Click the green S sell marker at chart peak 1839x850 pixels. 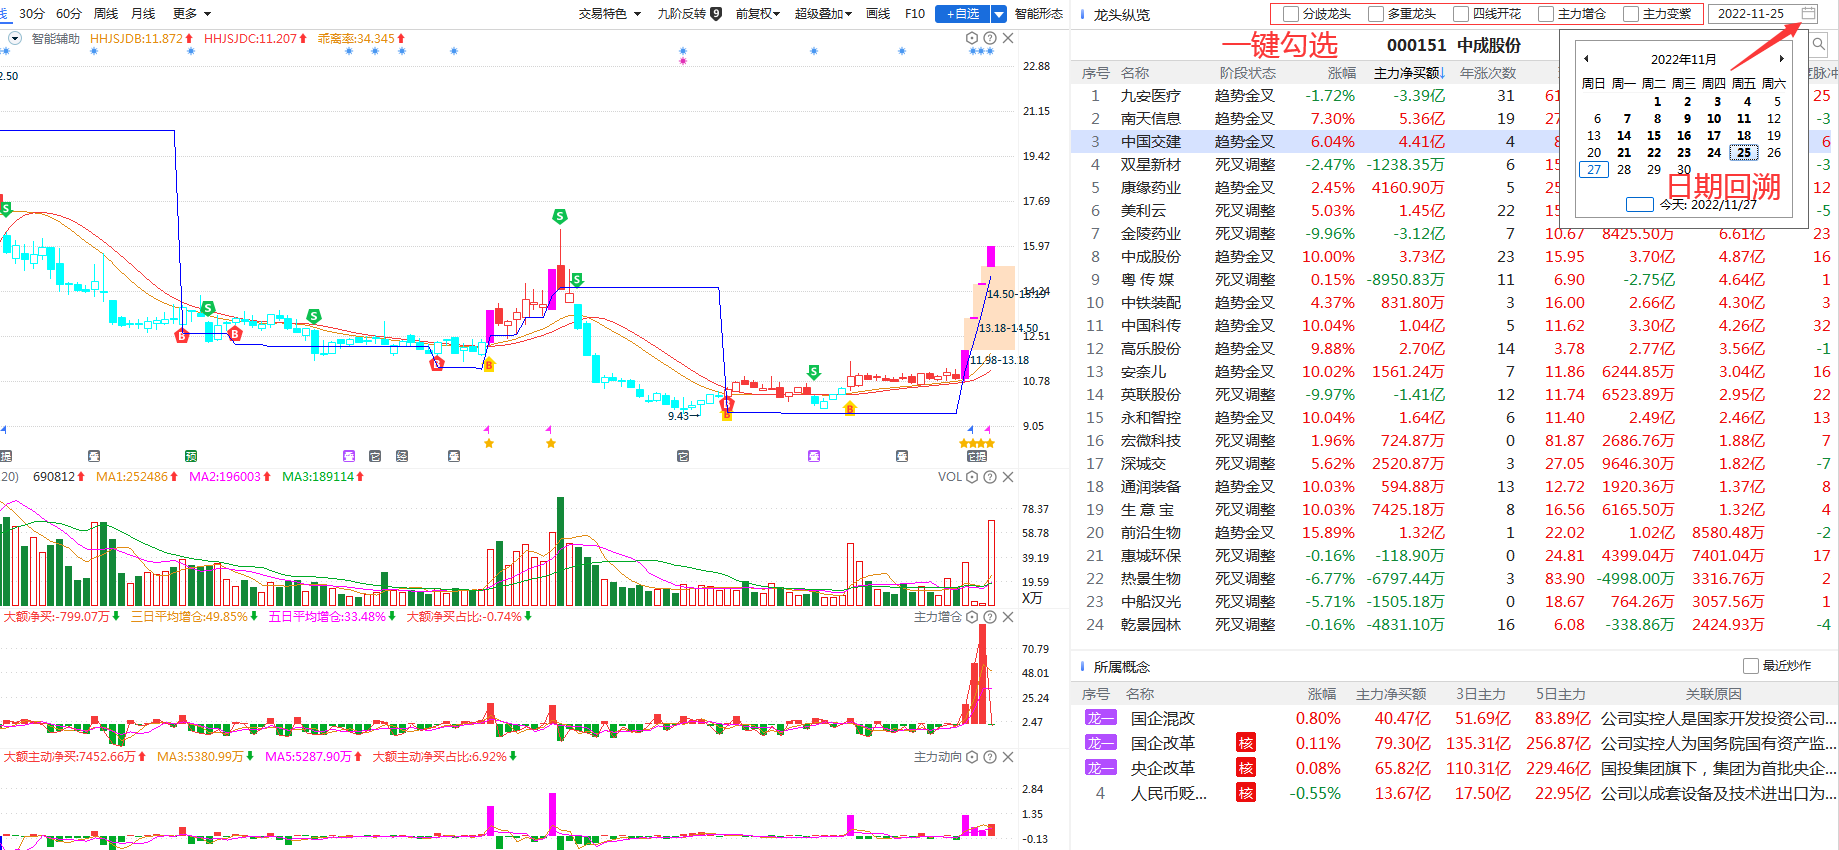[560, 216]
